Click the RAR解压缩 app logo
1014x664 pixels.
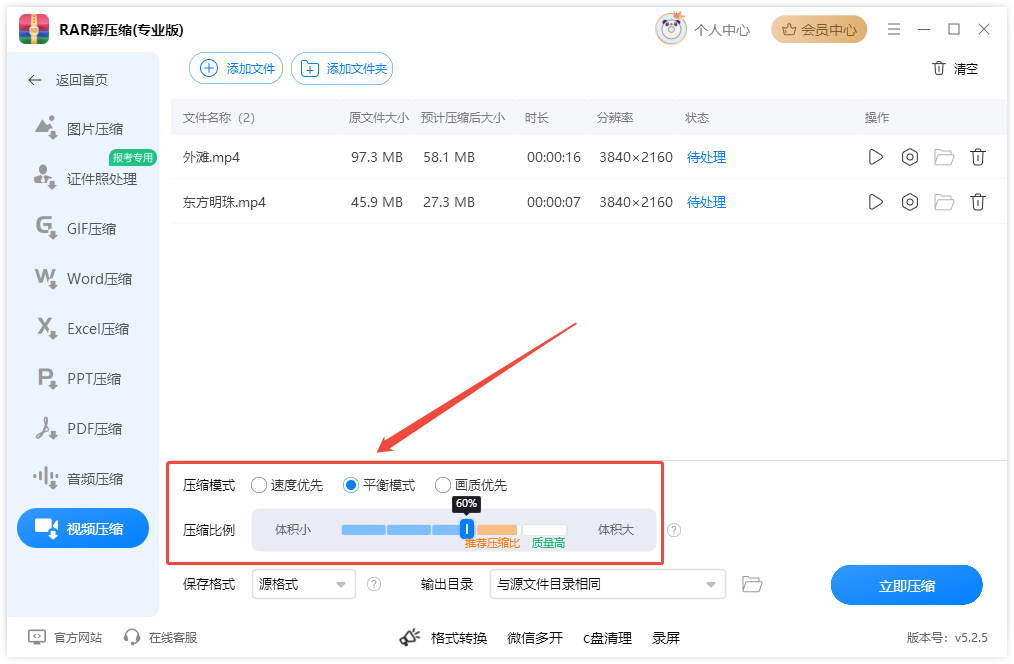34,29
